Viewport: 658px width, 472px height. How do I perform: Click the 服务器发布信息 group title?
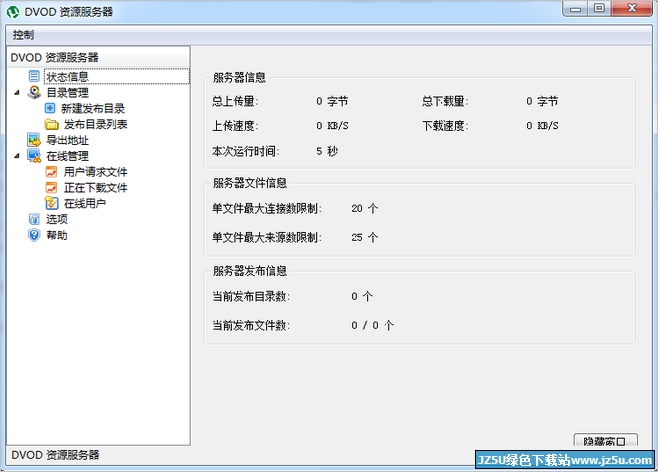tap(250, 271)
